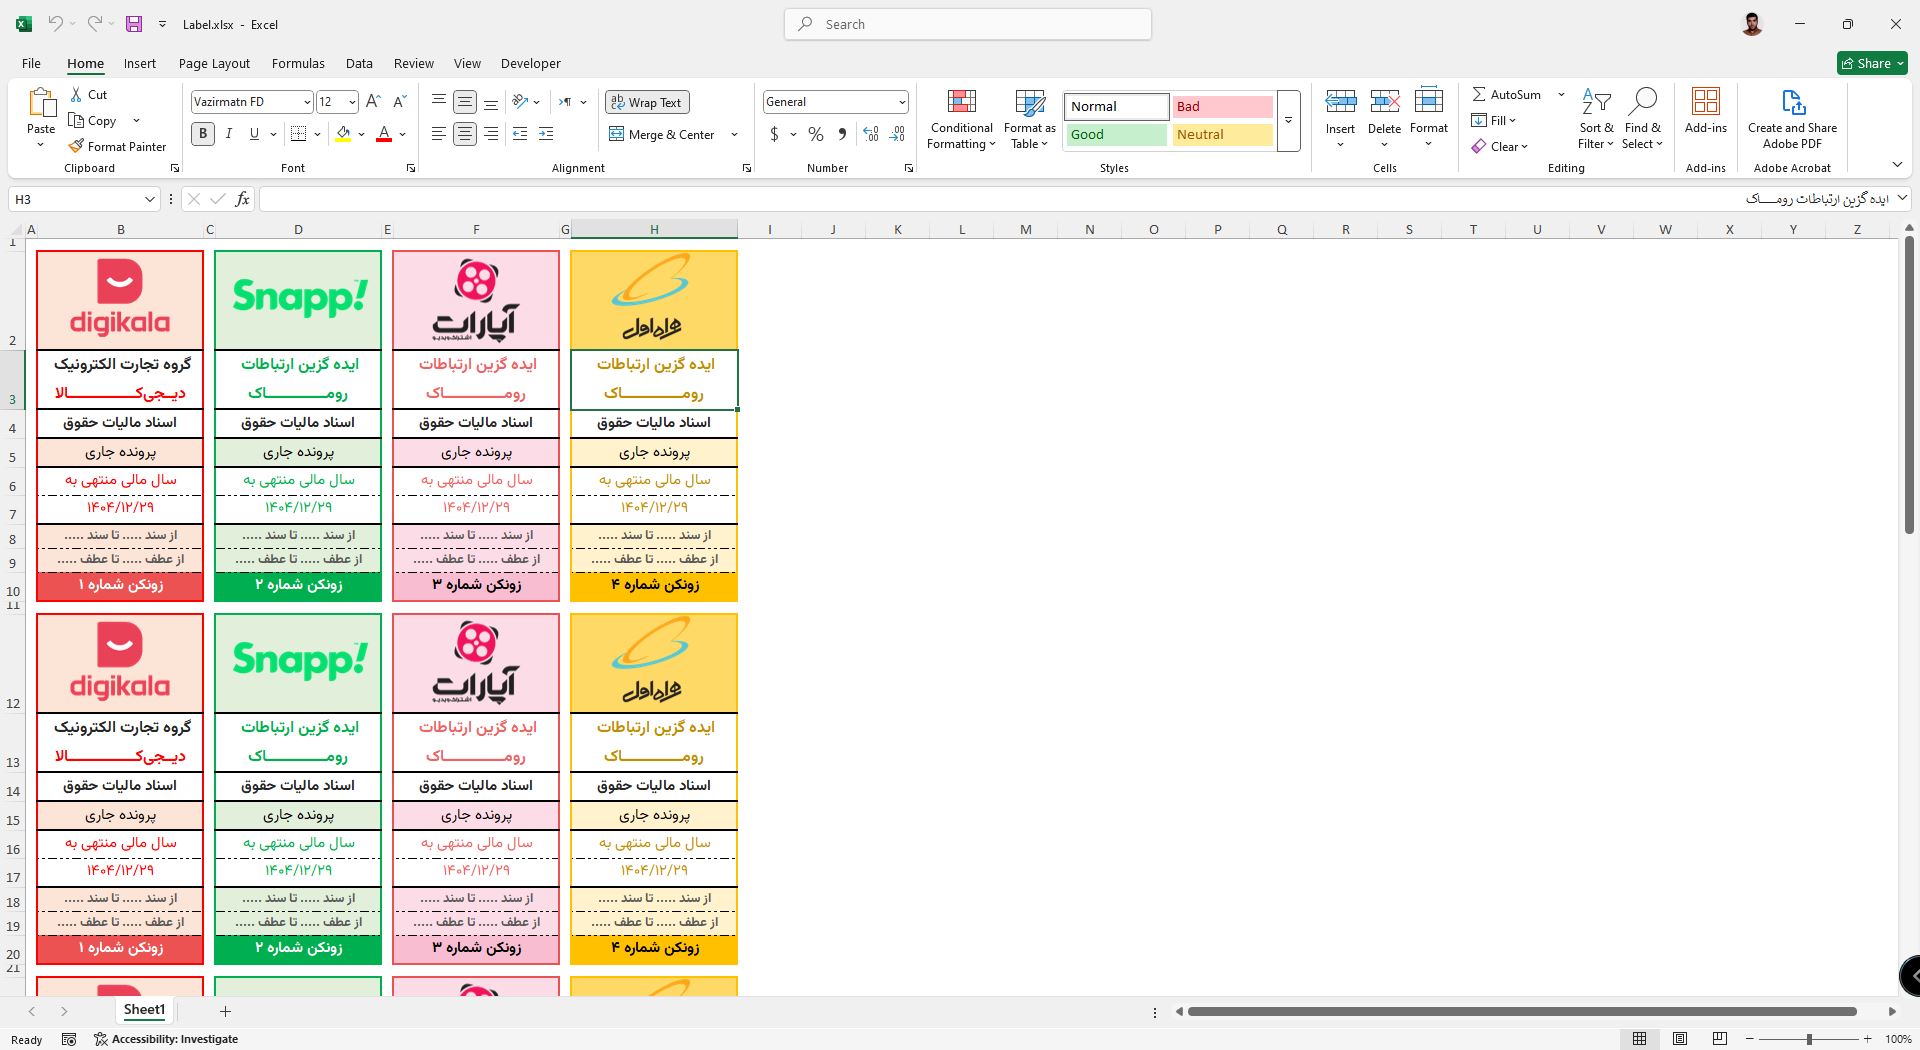
Task: Toggle Bold formatting off
Action: [x=203, y=134]
